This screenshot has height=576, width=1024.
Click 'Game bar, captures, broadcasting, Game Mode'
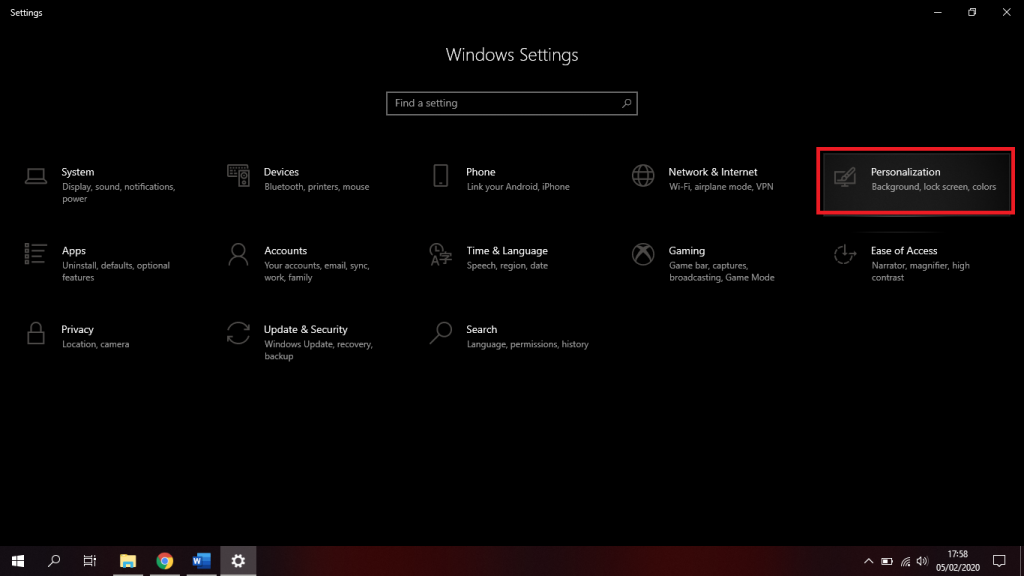click(722, 272)
